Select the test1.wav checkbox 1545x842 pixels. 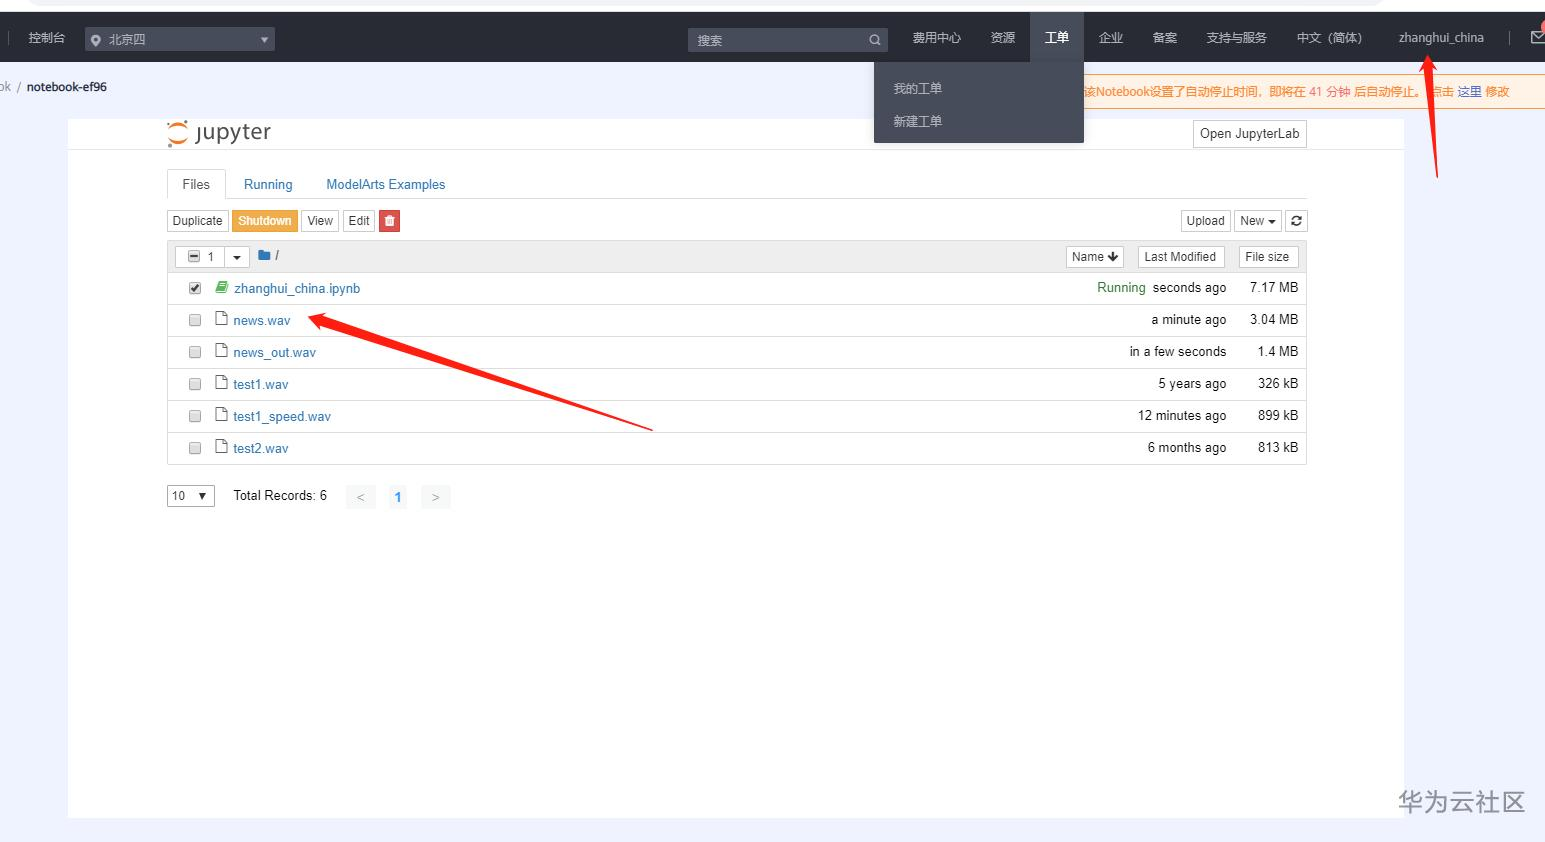[195, 384]
